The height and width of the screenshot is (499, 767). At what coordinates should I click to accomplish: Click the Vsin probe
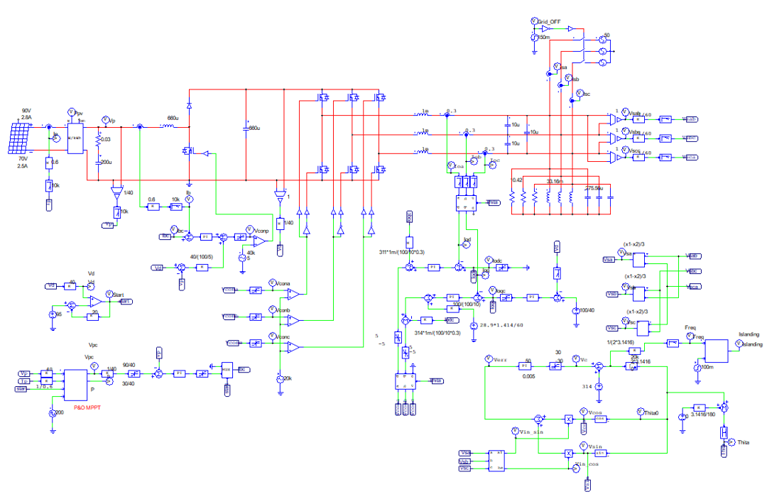[x=584, y=446]
